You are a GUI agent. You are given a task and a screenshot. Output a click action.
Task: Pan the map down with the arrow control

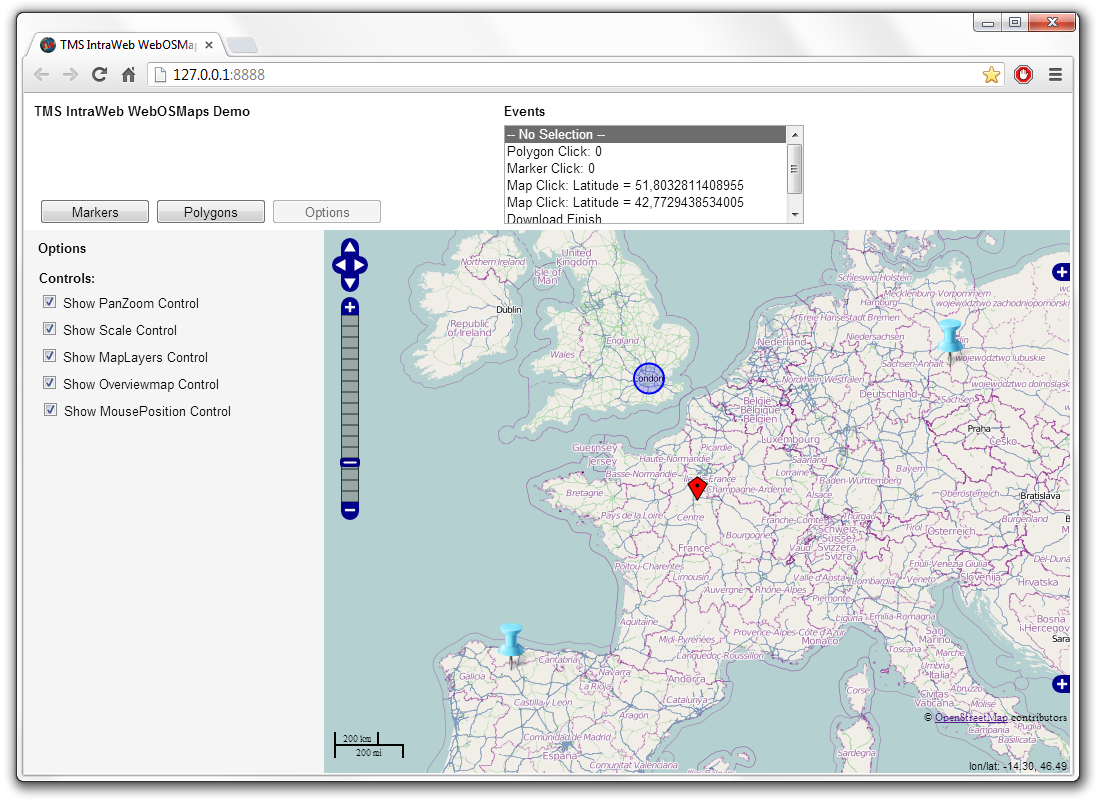tap(349, 283)
